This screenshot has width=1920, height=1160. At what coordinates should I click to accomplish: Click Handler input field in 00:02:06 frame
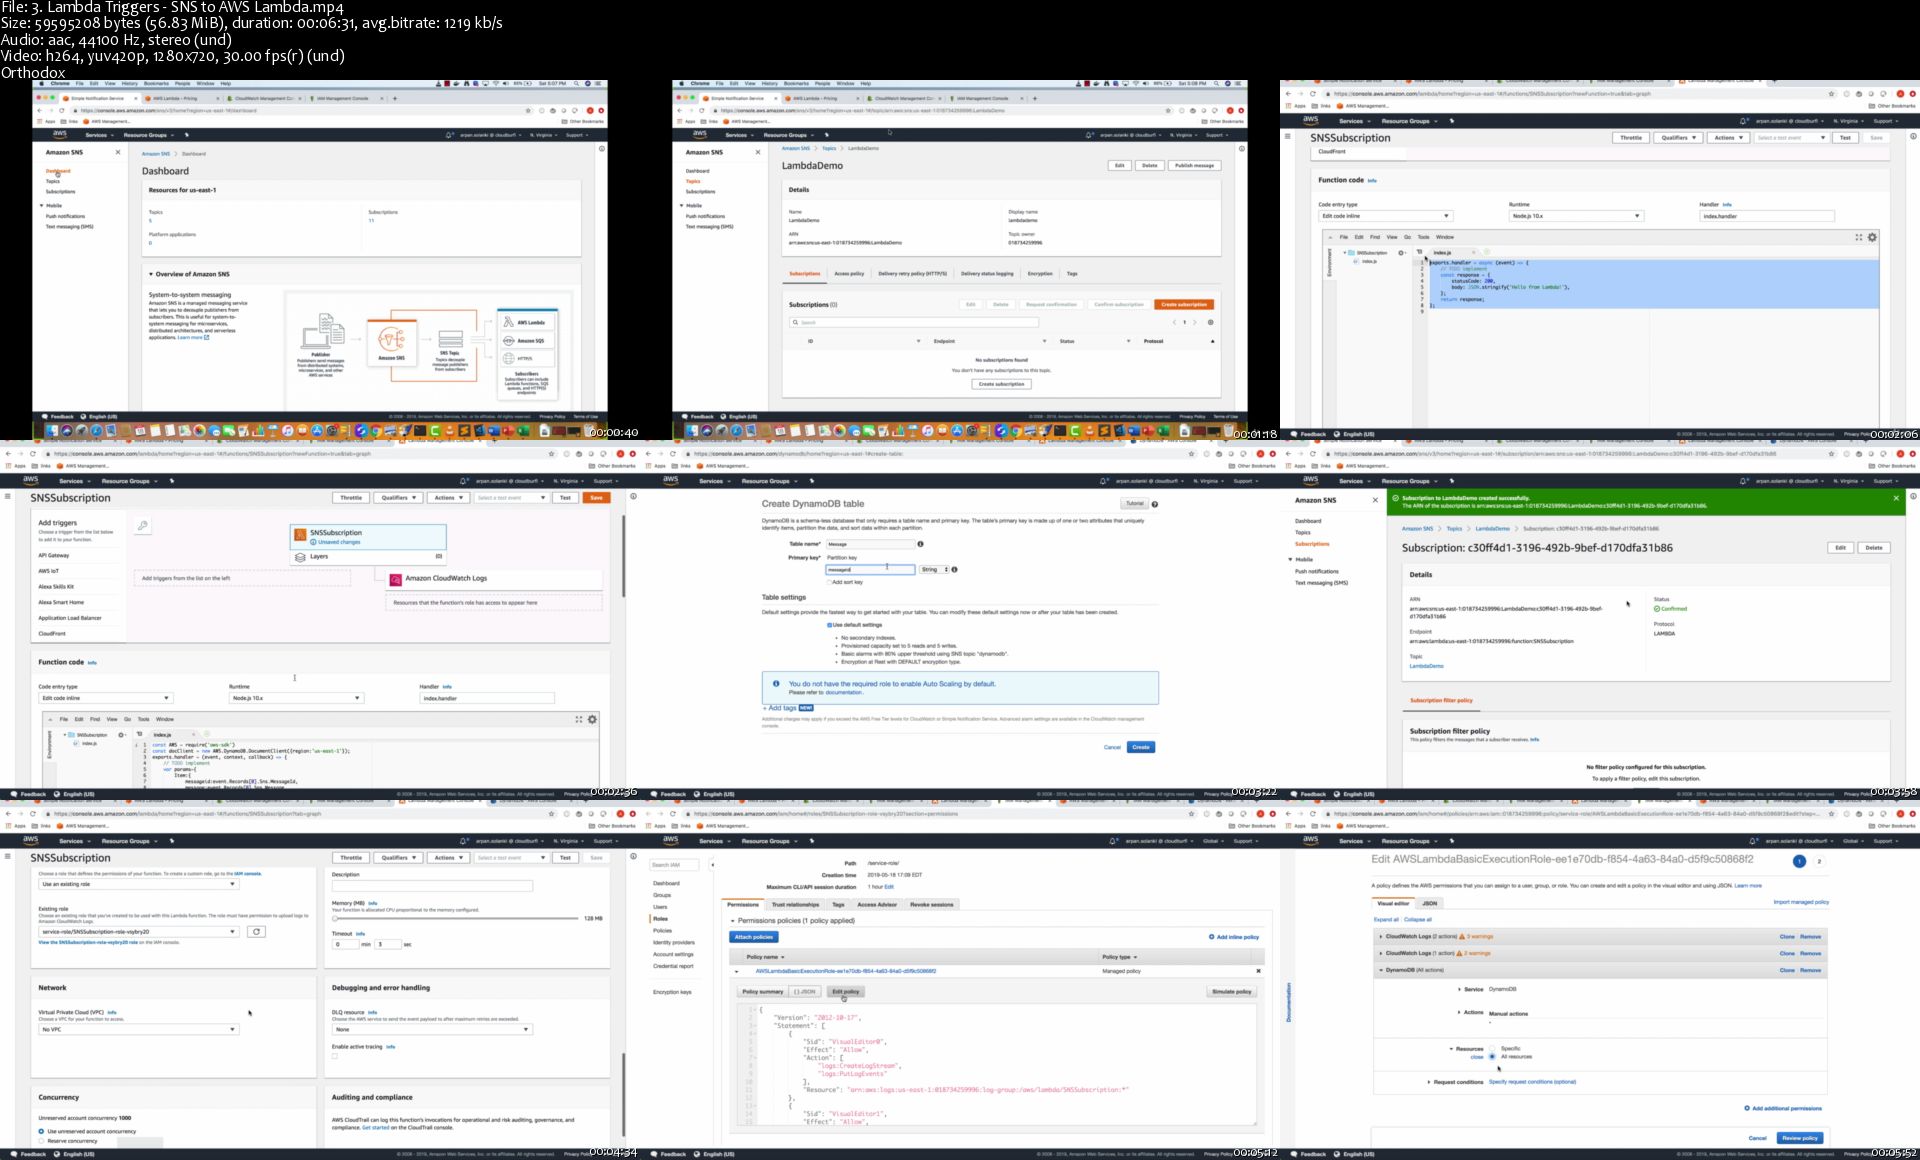[x=1767, y=216]
